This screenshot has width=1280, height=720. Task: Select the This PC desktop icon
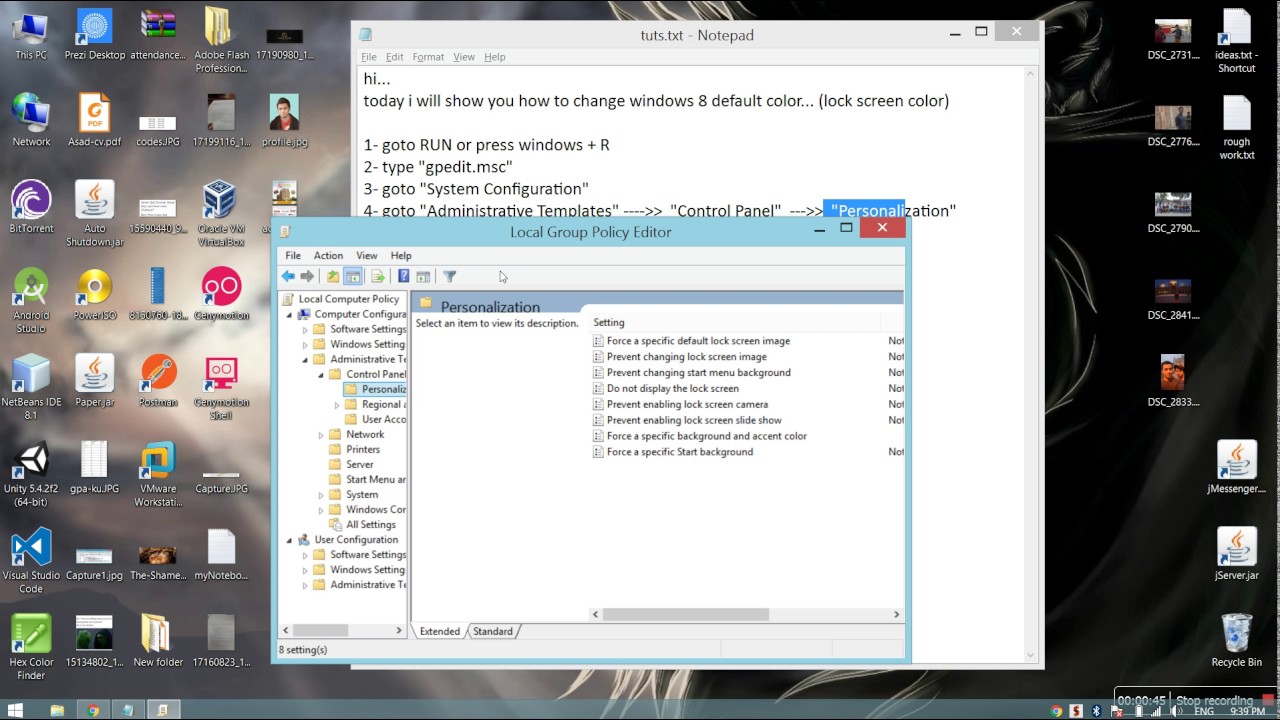31,36
